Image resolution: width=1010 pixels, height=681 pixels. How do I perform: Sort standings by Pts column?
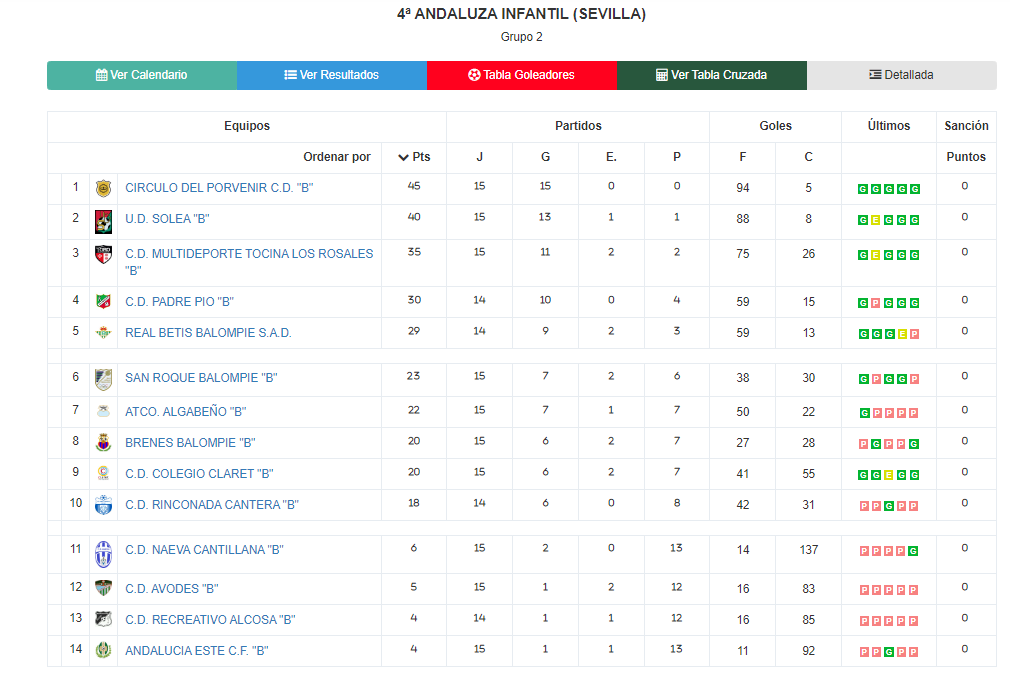tap(414, 157)
